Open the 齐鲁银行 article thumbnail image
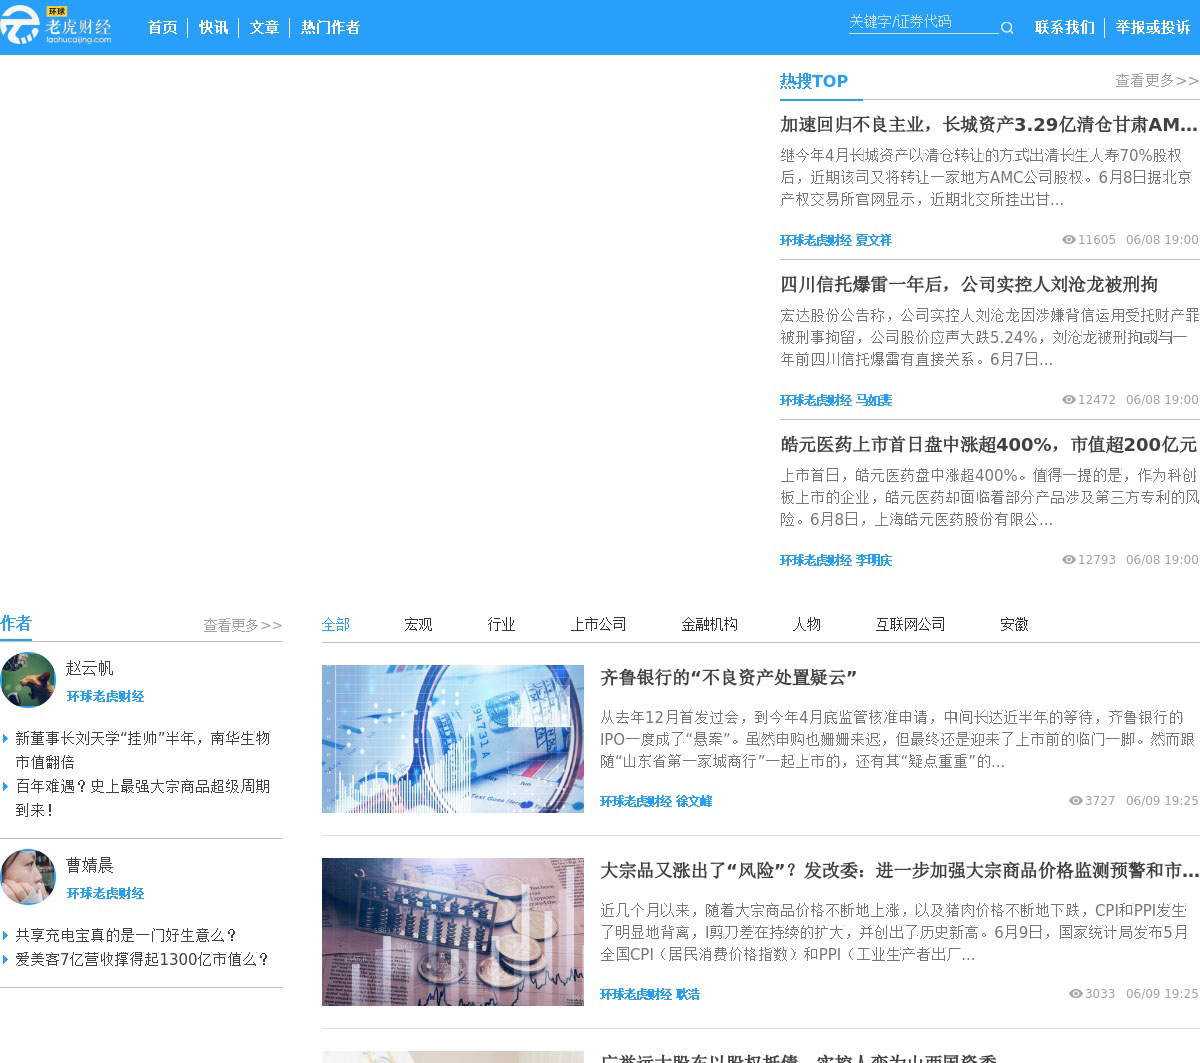The image size is (1200, 1063). pos(452,739)
